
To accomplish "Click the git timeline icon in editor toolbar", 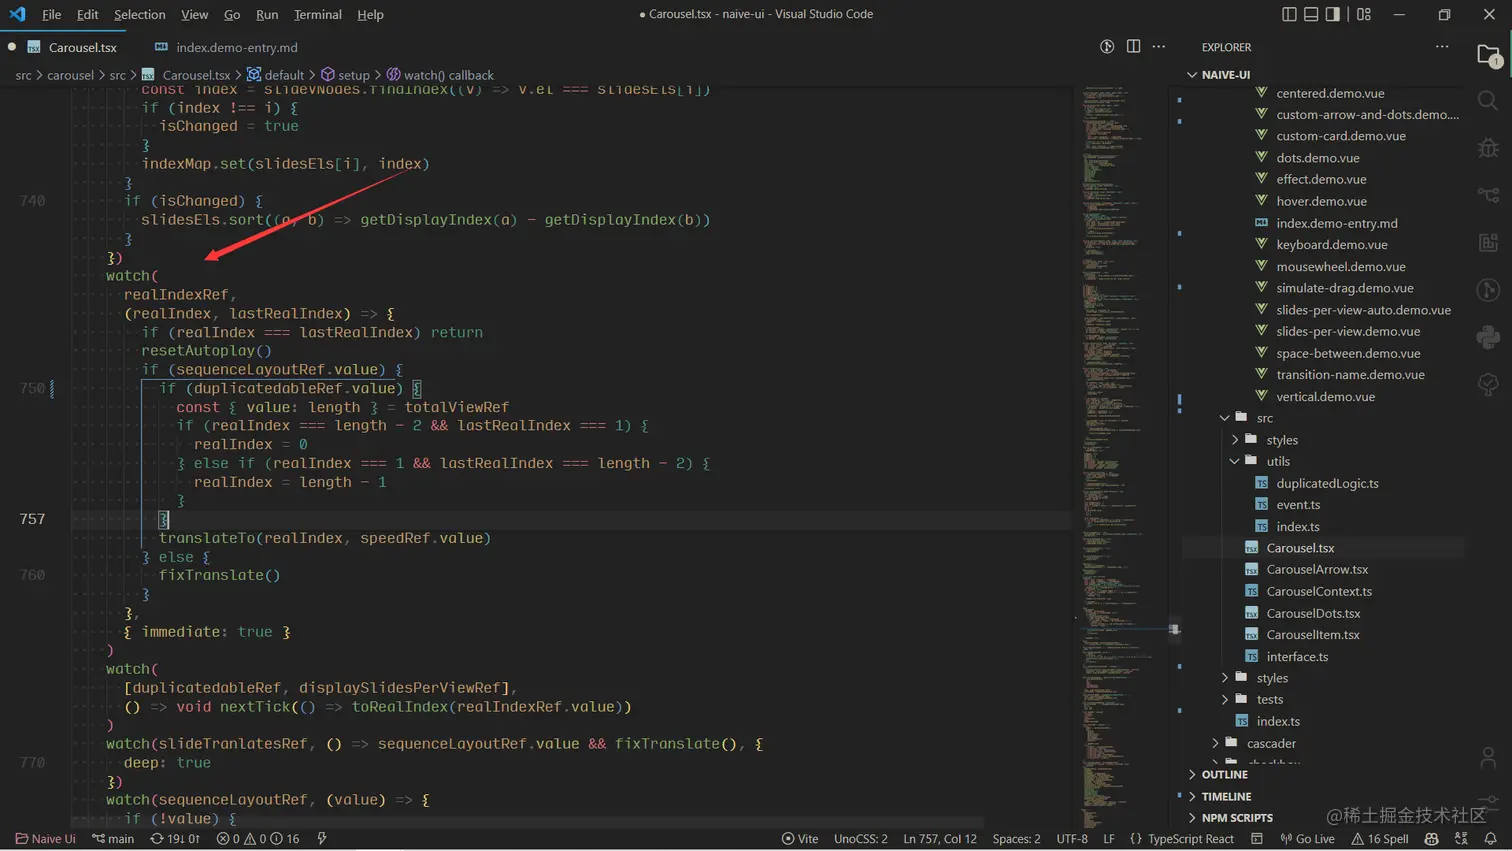I will click(x=1107, y=46).
